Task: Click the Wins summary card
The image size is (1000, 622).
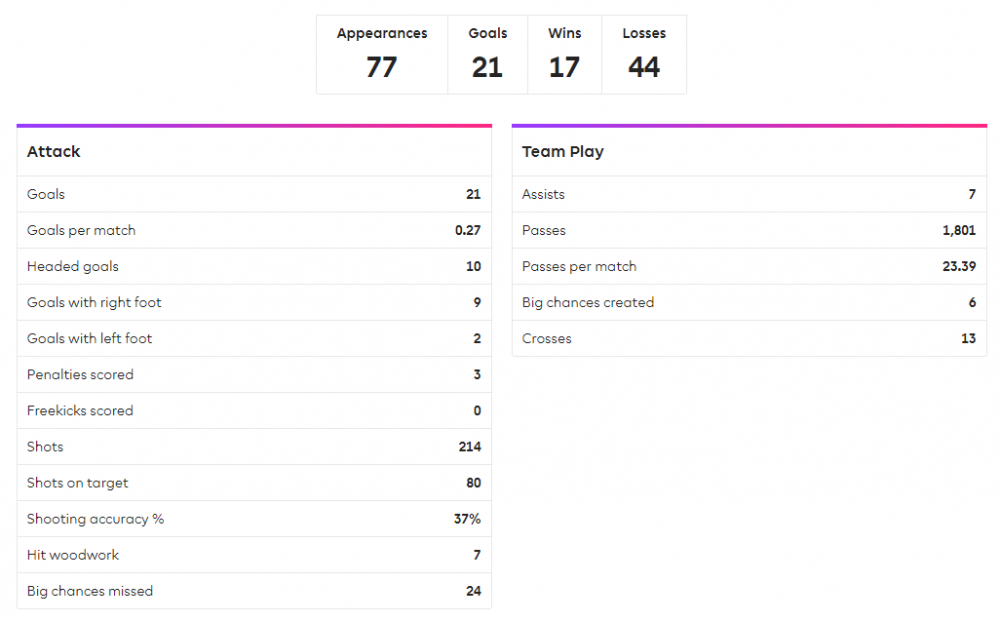Action: 564,55
